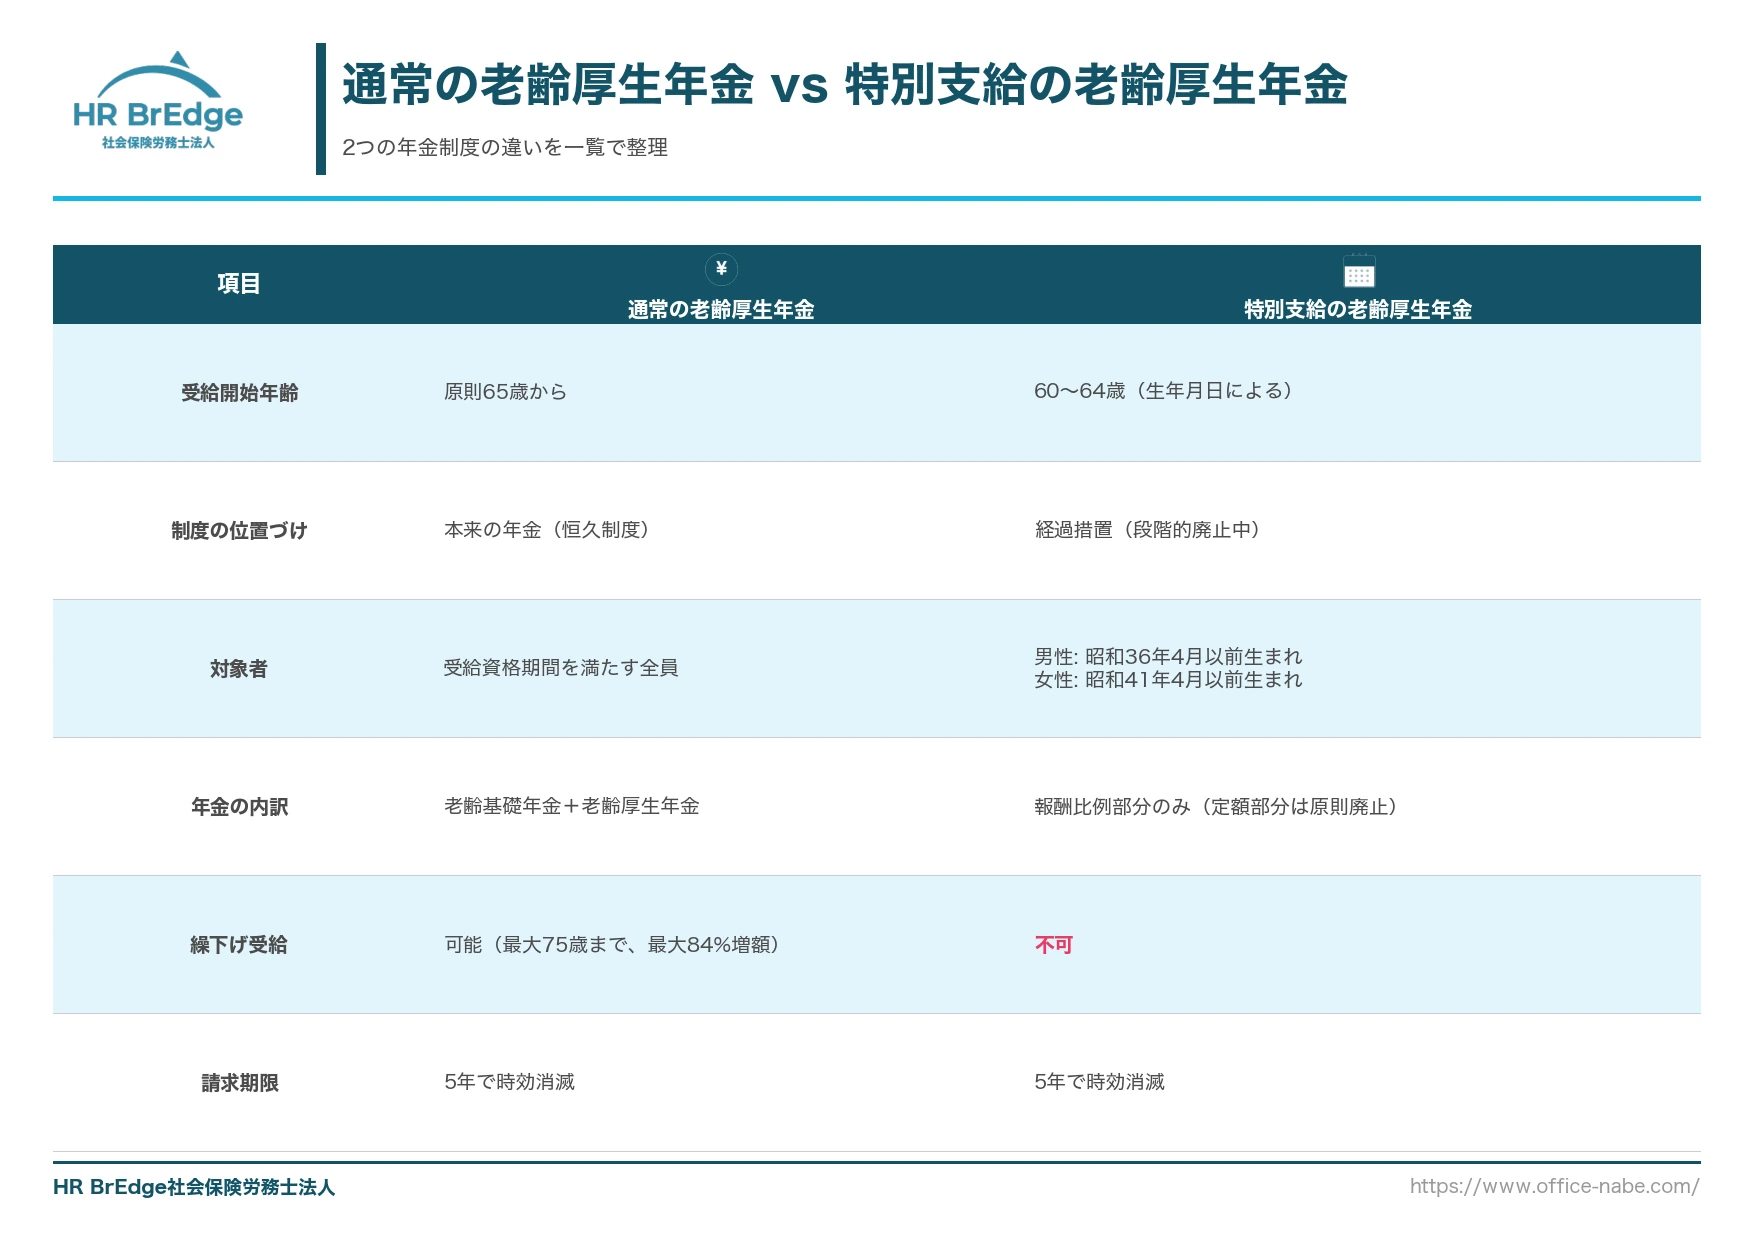Click the 項目 column header
The width and height of the screenshot is (1753, 1240).
click(x=239, y=284)
